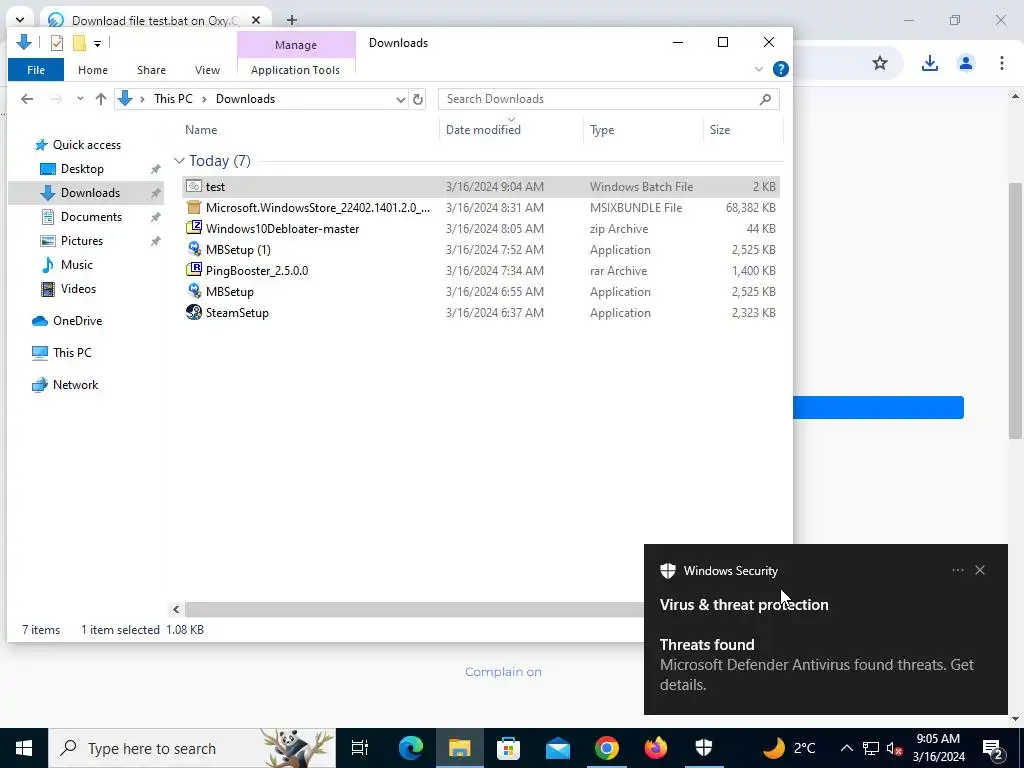The image size is (1024, 768).
Task: Open the Windows Start menu
Action: point(24,748)
